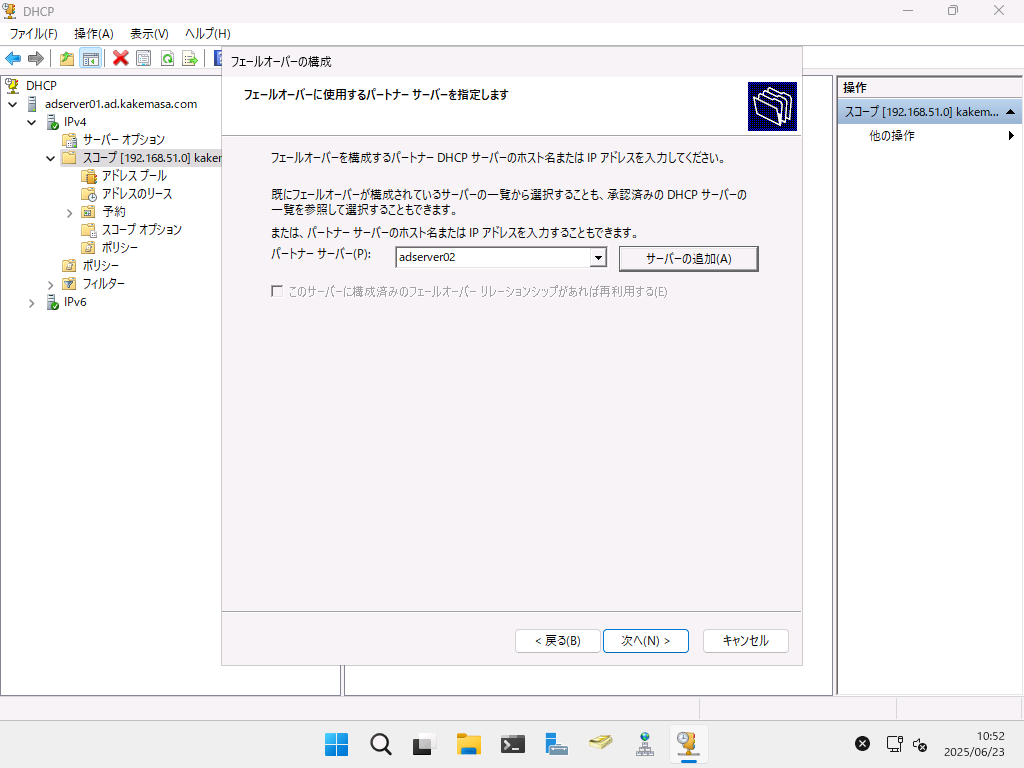Click the black X tray icon

point(863,743)
